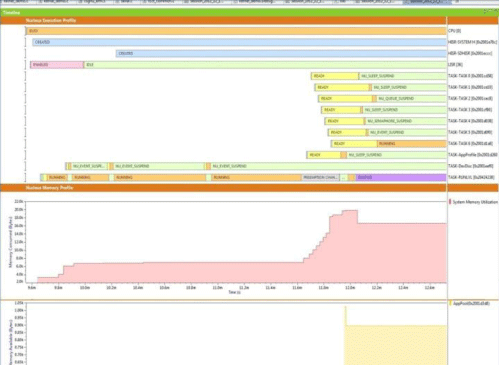The width and height of the screenshot is (499, 365).
Task: Click 10.0m tick on time axis
Action: [85, 288]
